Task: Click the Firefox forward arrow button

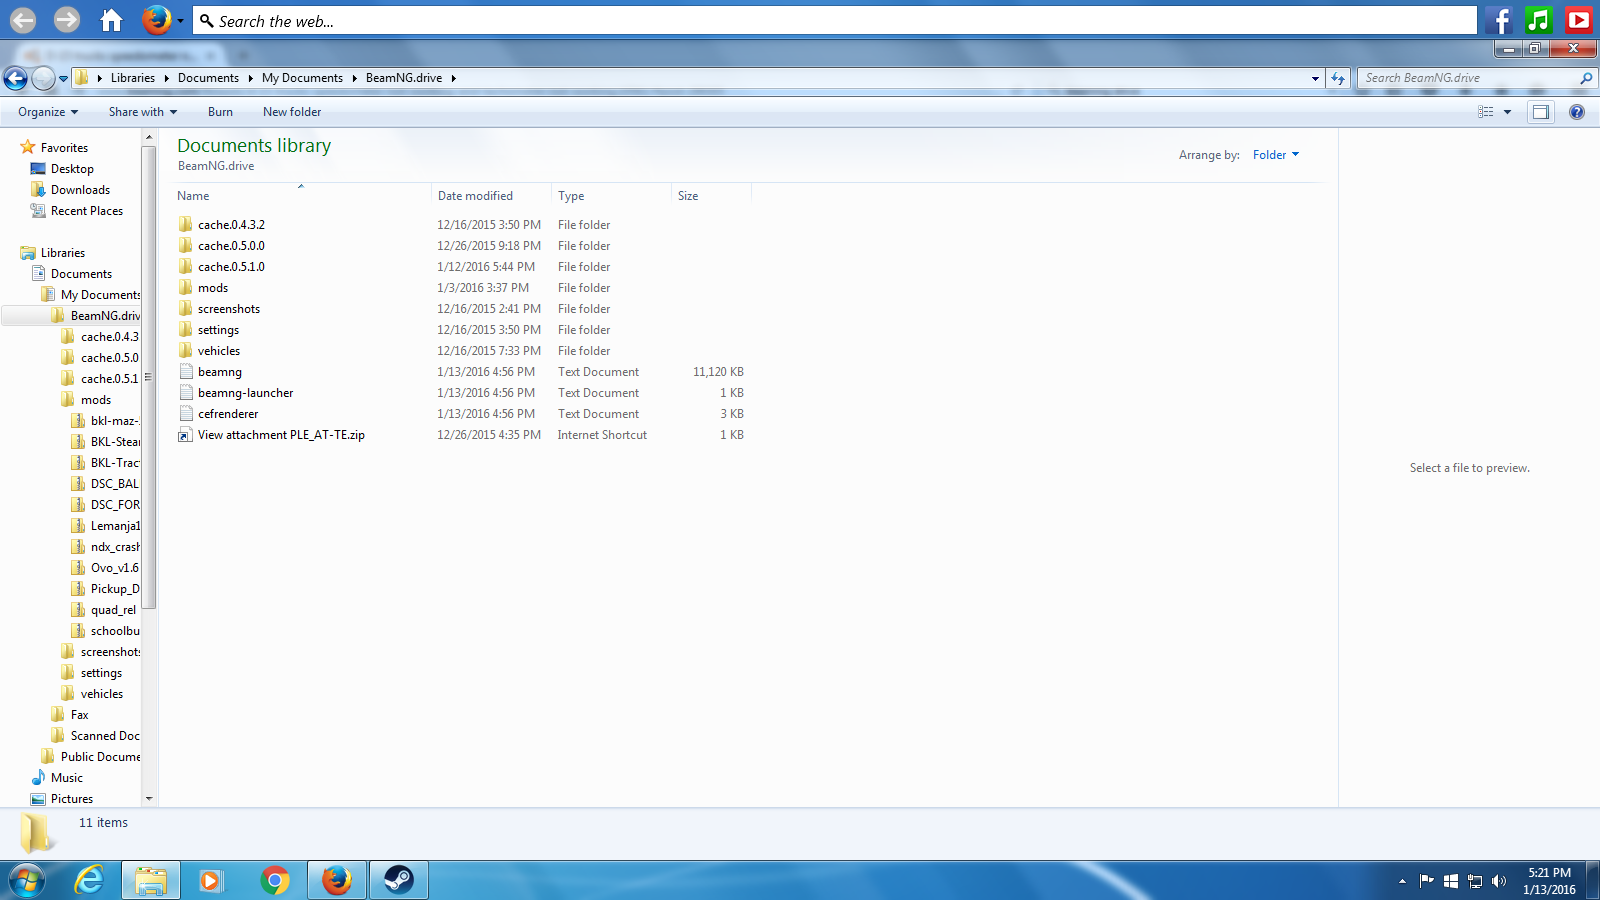Action: tap(67, 19)
